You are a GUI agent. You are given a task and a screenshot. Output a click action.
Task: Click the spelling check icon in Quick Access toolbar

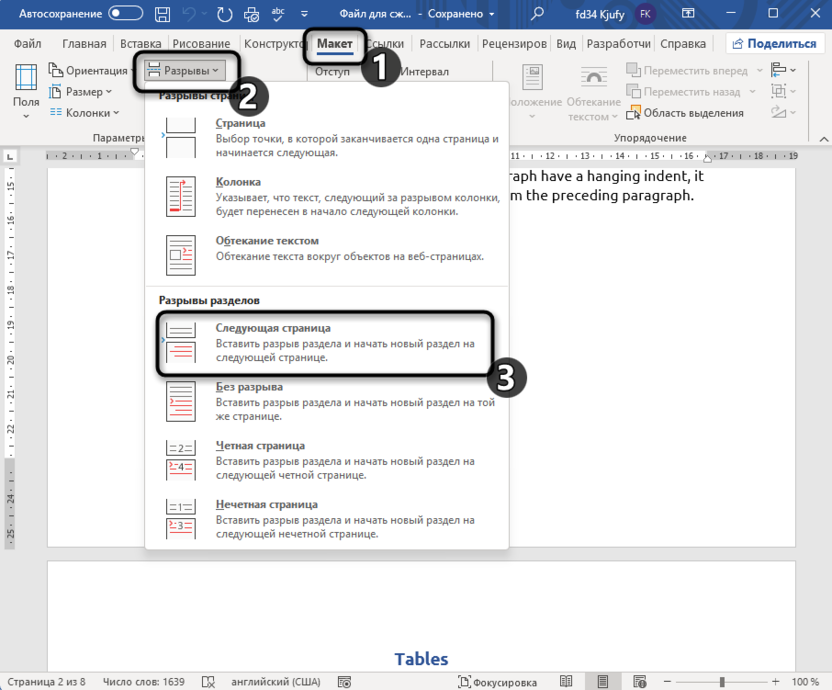pos(280,14)
